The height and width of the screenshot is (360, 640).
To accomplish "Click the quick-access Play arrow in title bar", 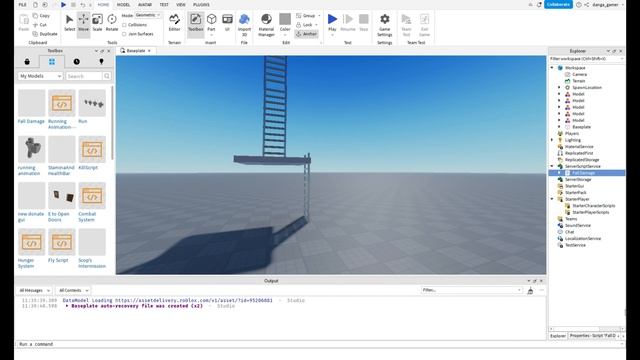I will click(x=63, y=4).
